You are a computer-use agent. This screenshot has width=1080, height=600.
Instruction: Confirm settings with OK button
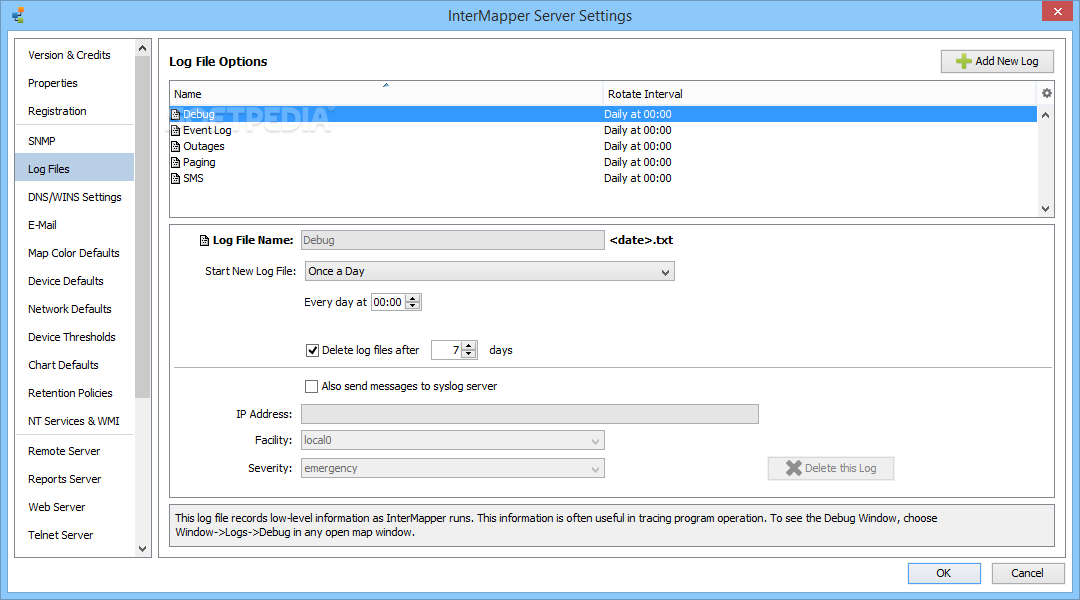point(944,573)
